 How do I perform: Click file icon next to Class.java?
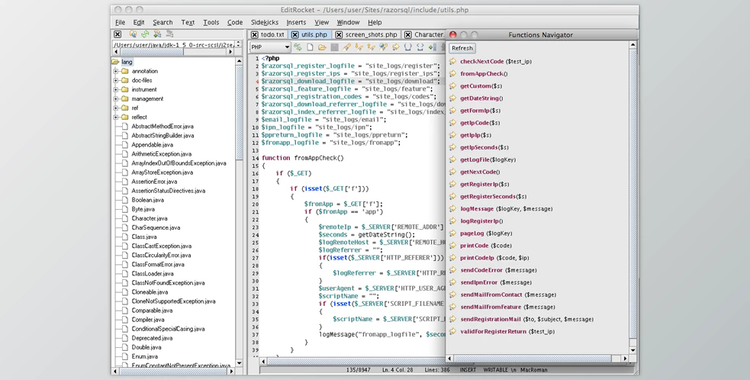click(124, 237)
